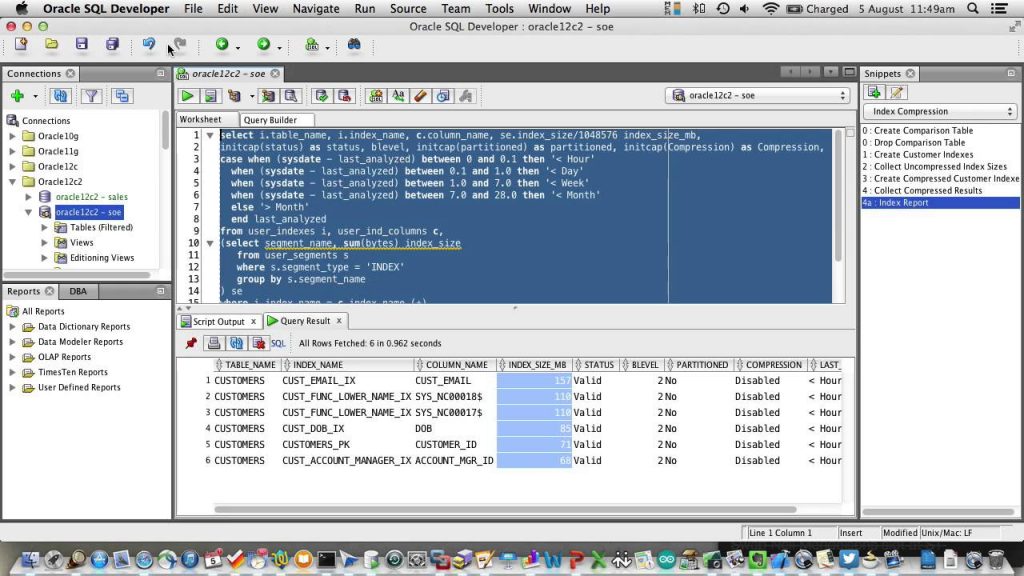Expand the Oracle11g folder
This screenshot has width=1024, height=576.
(12, 151)
